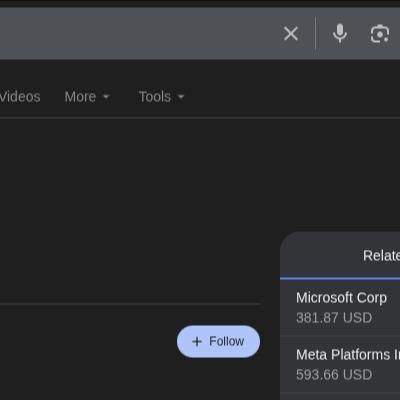Click the Microsoft Corp row background

tap(340, 308)
